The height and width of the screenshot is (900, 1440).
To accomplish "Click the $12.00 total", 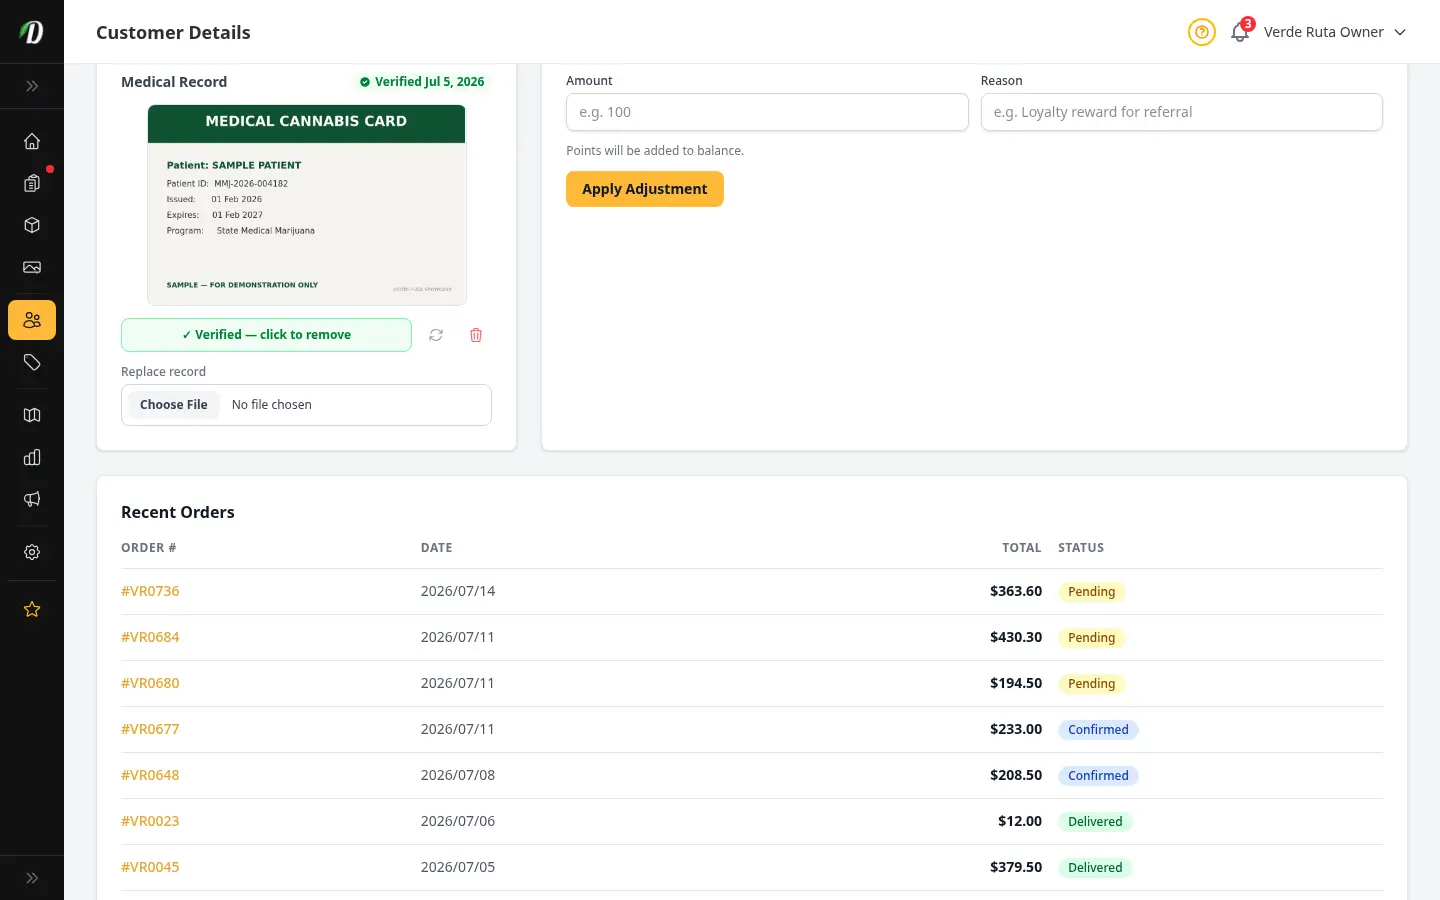I will (x=1020, y=821).
